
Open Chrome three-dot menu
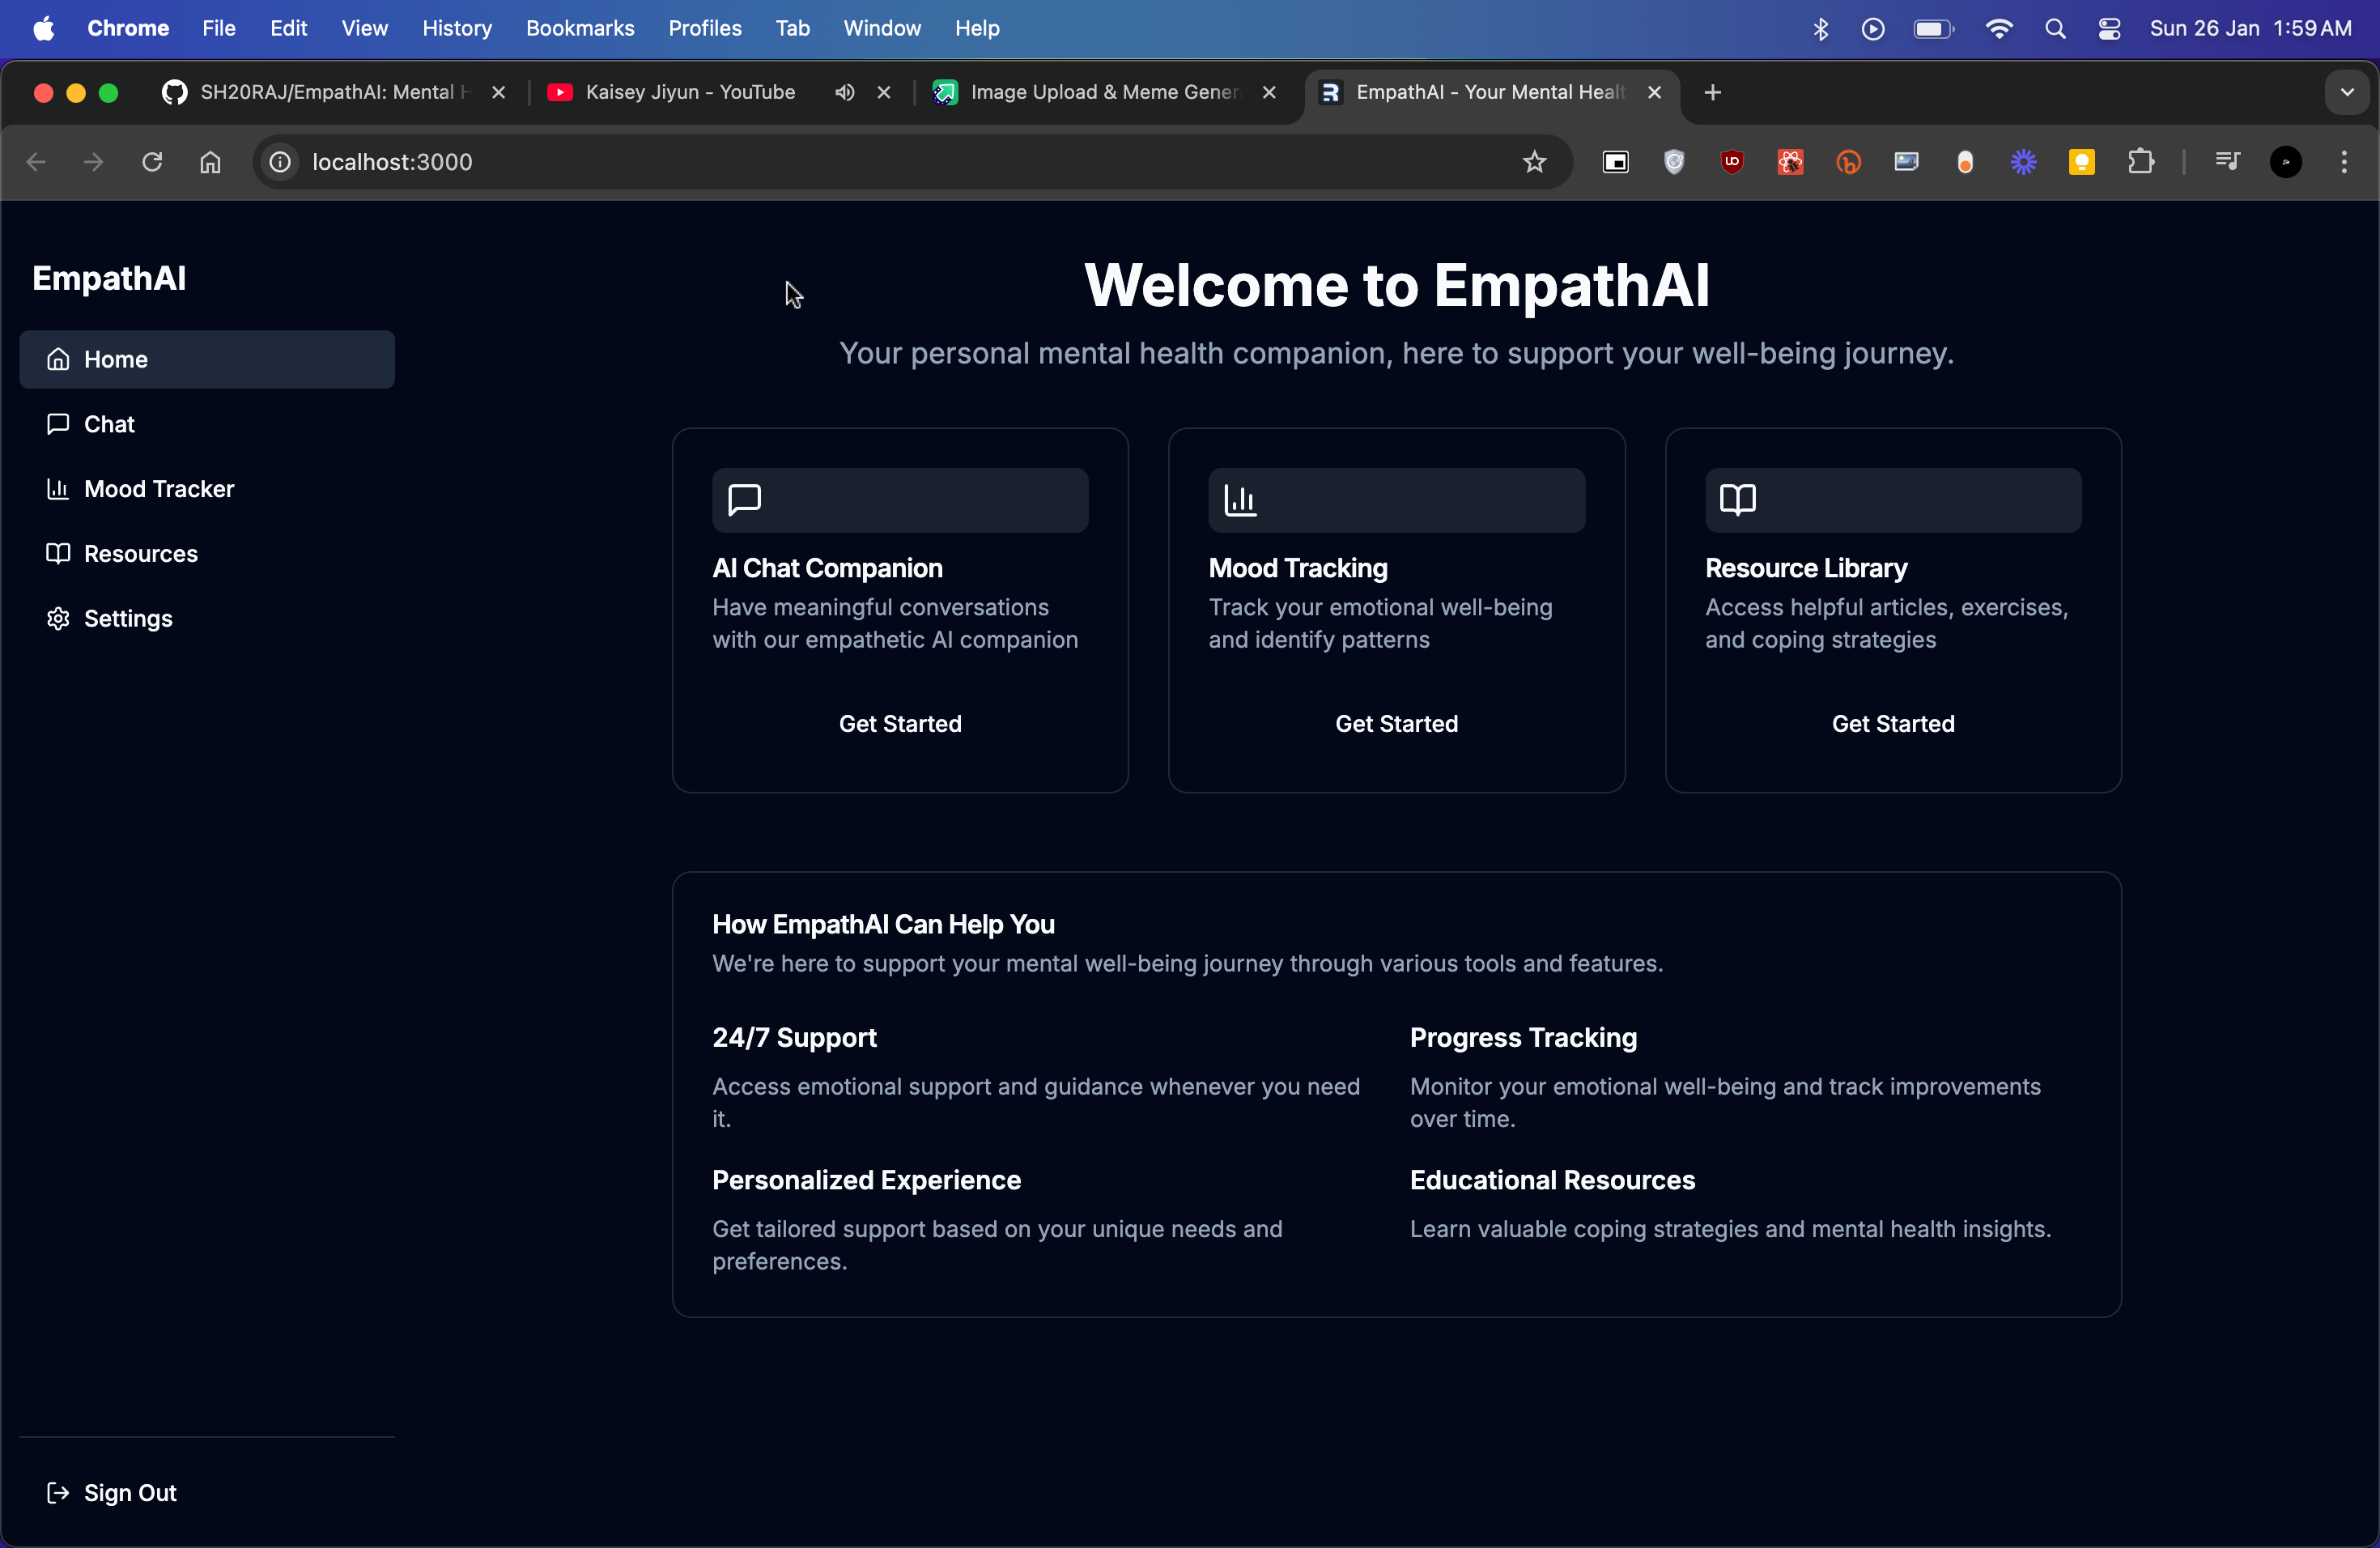point(2344,162)
